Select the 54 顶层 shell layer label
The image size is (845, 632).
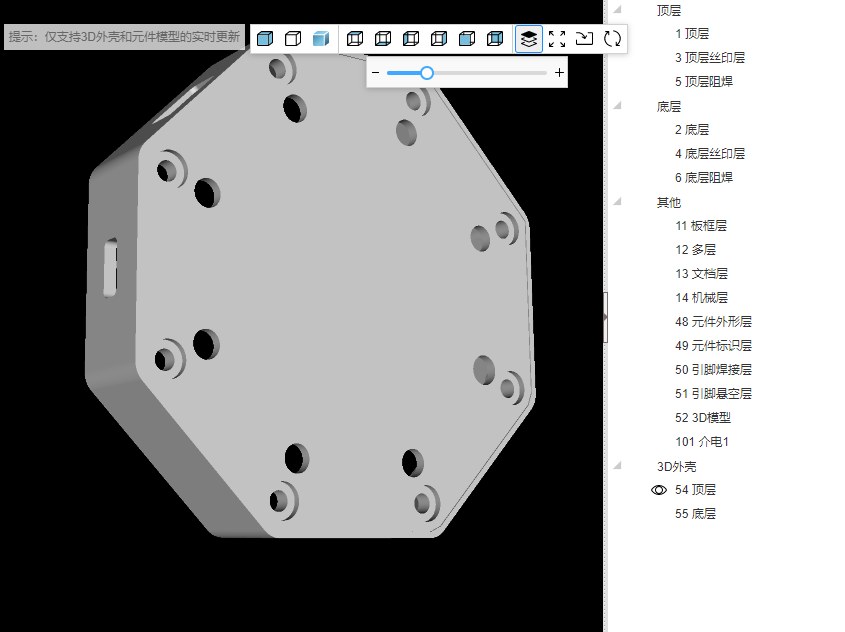695,490
